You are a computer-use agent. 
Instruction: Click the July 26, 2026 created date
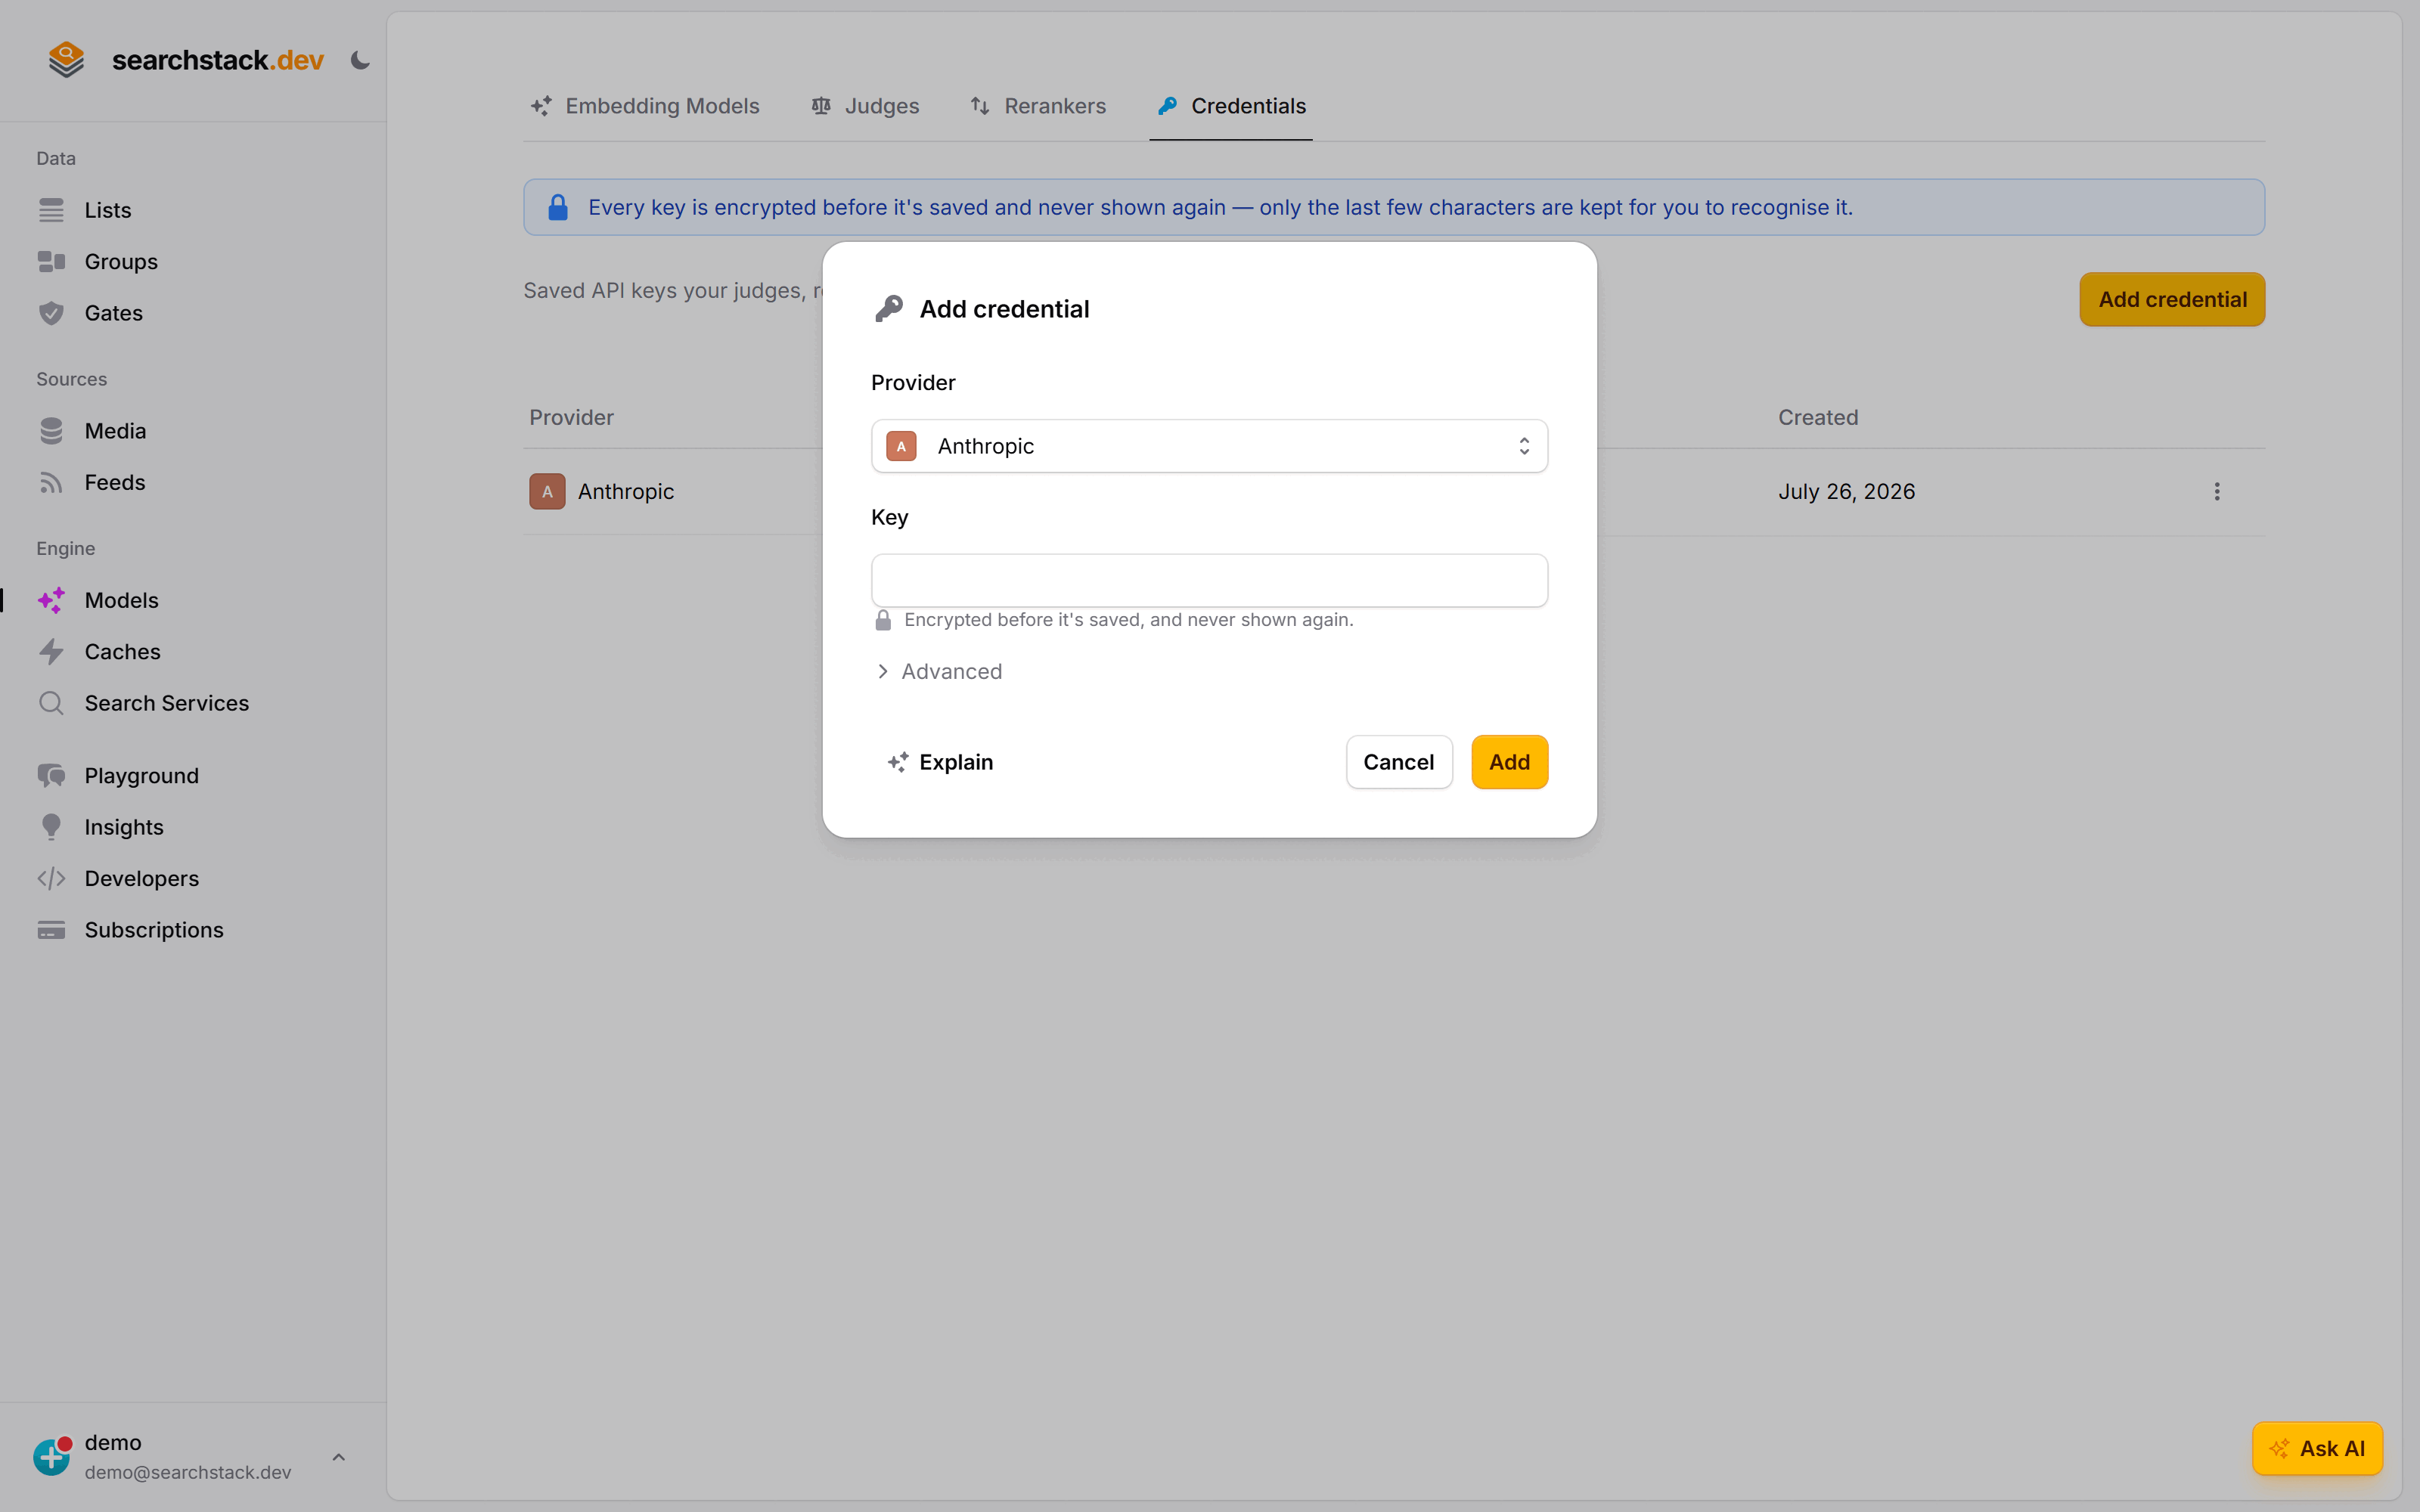(x=1846, y=492)
